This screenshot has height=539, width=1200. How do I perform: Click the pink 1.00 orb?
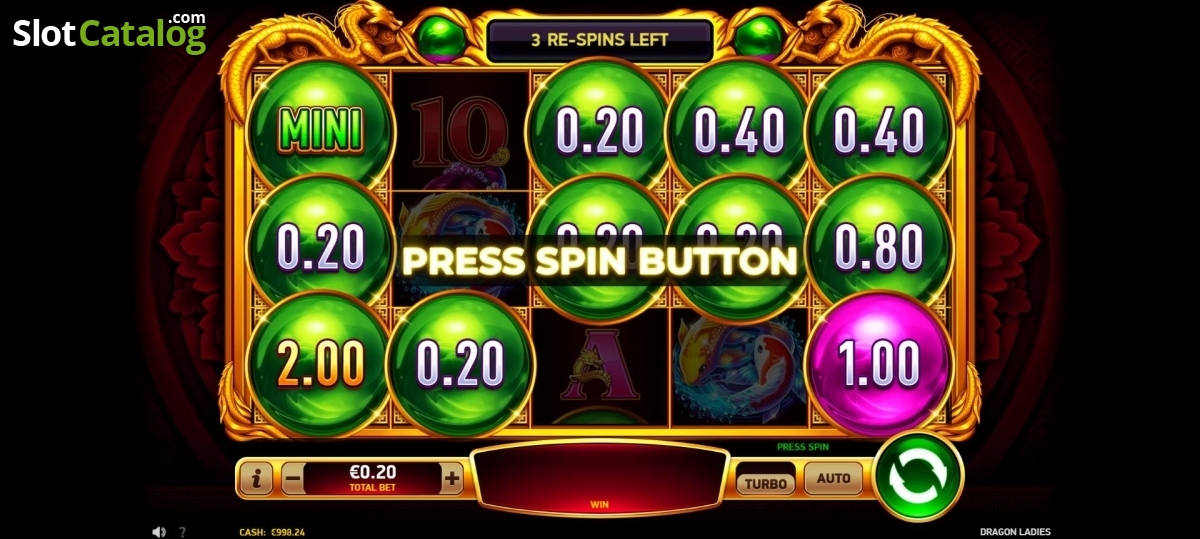(x=879, y=366)
